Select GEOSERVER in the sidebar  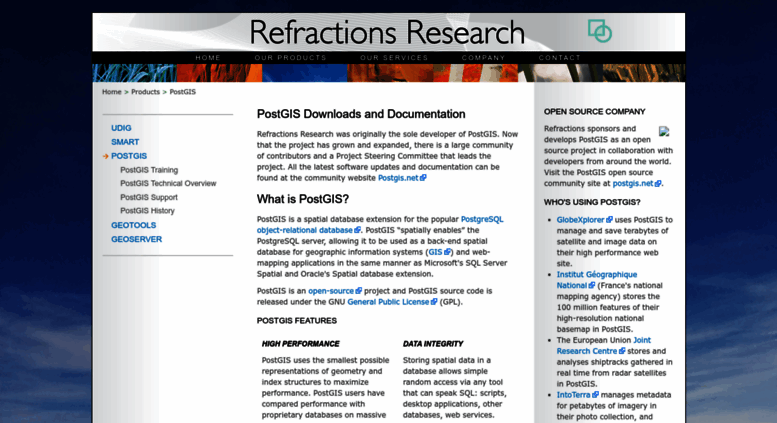[x=136, y=239]
